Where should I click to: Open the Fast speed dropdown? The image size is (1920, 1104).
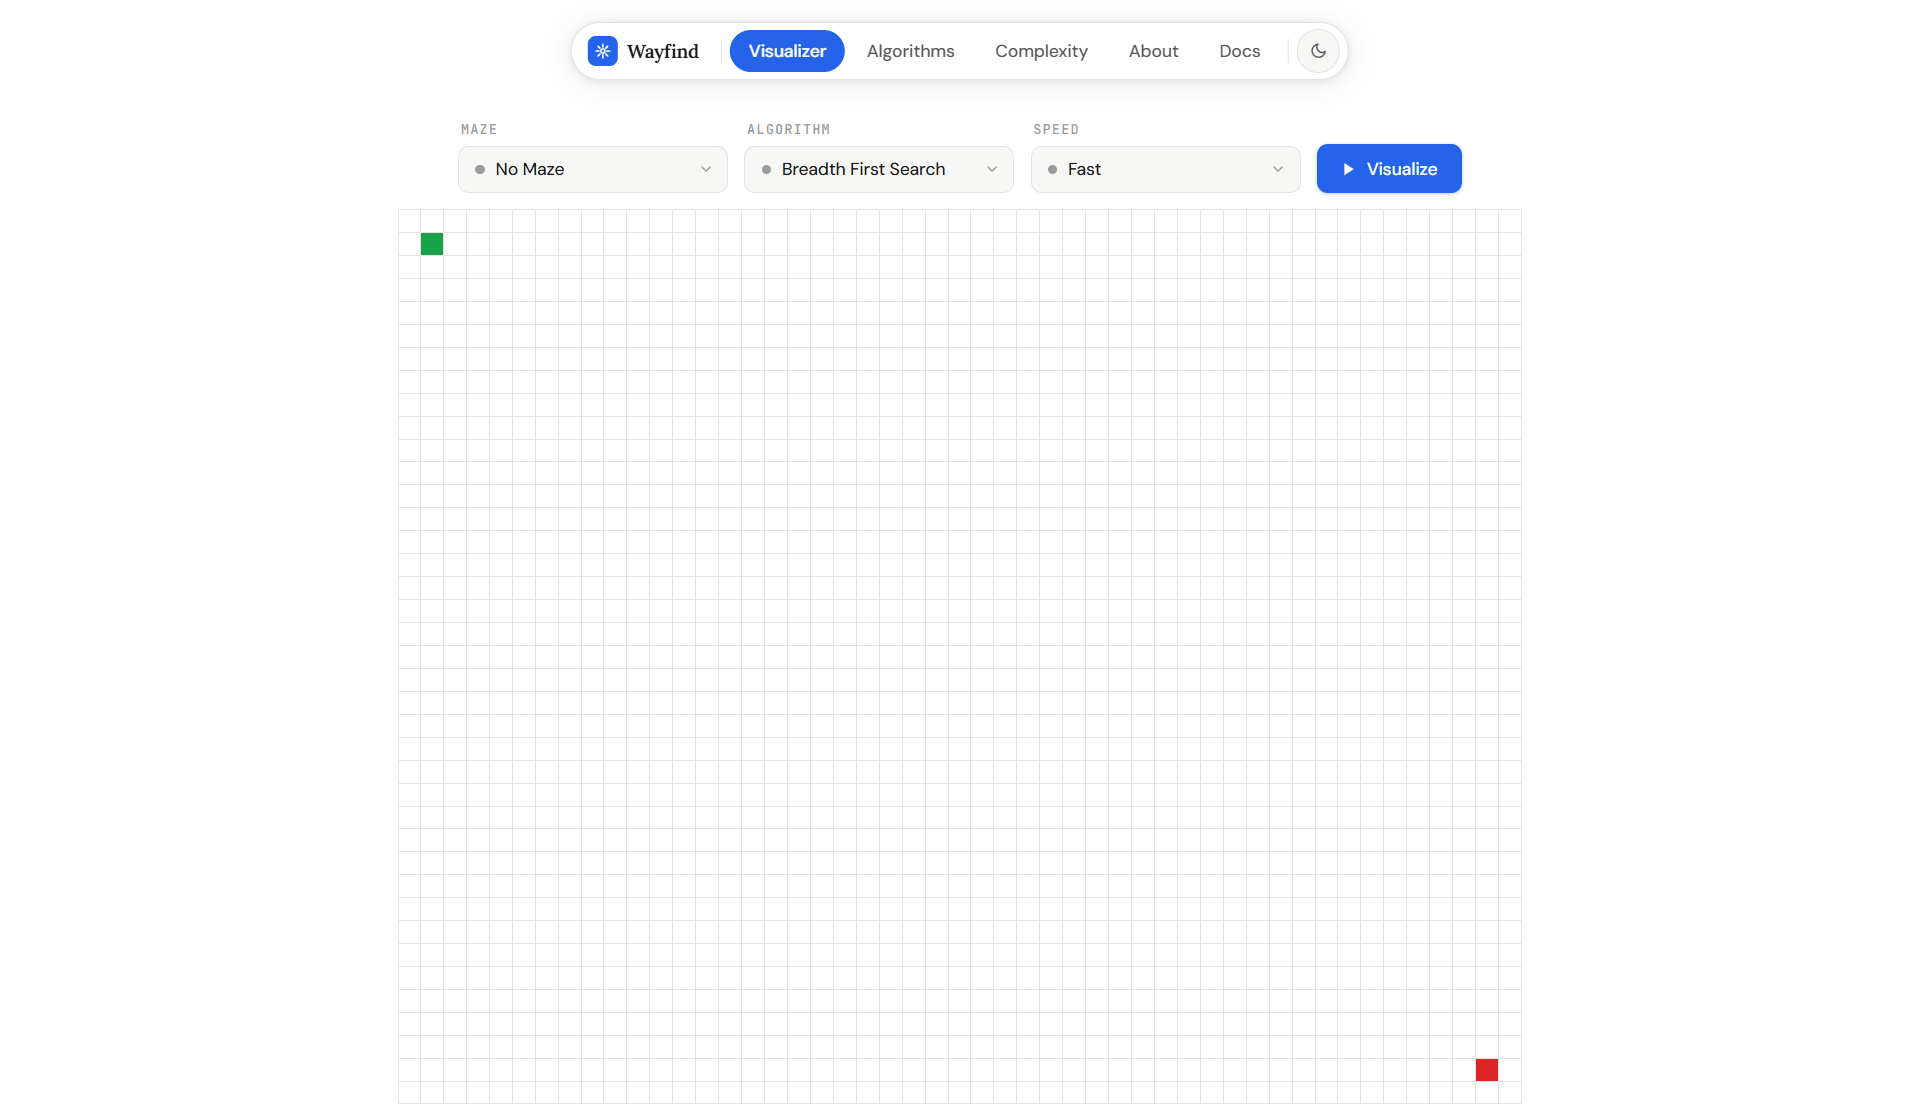(1164, 169)
